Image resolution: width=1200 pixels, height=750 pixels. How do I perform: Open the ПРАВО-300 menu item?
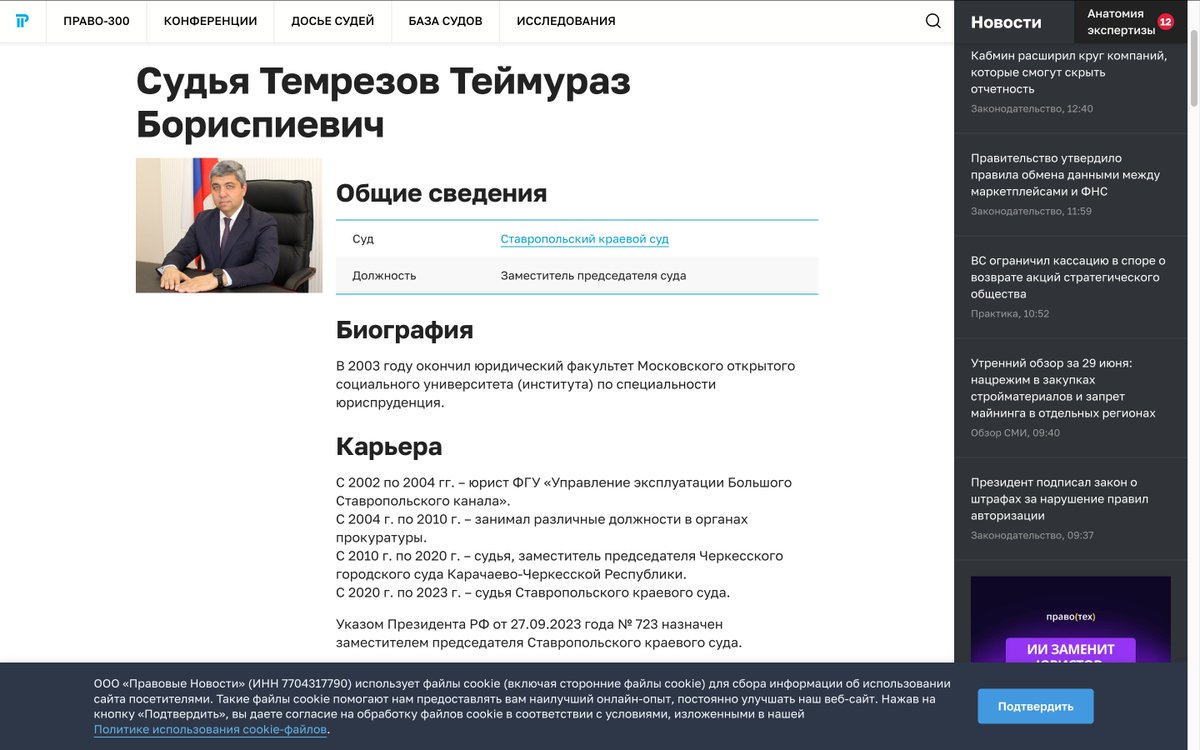(x=96, y=21)
